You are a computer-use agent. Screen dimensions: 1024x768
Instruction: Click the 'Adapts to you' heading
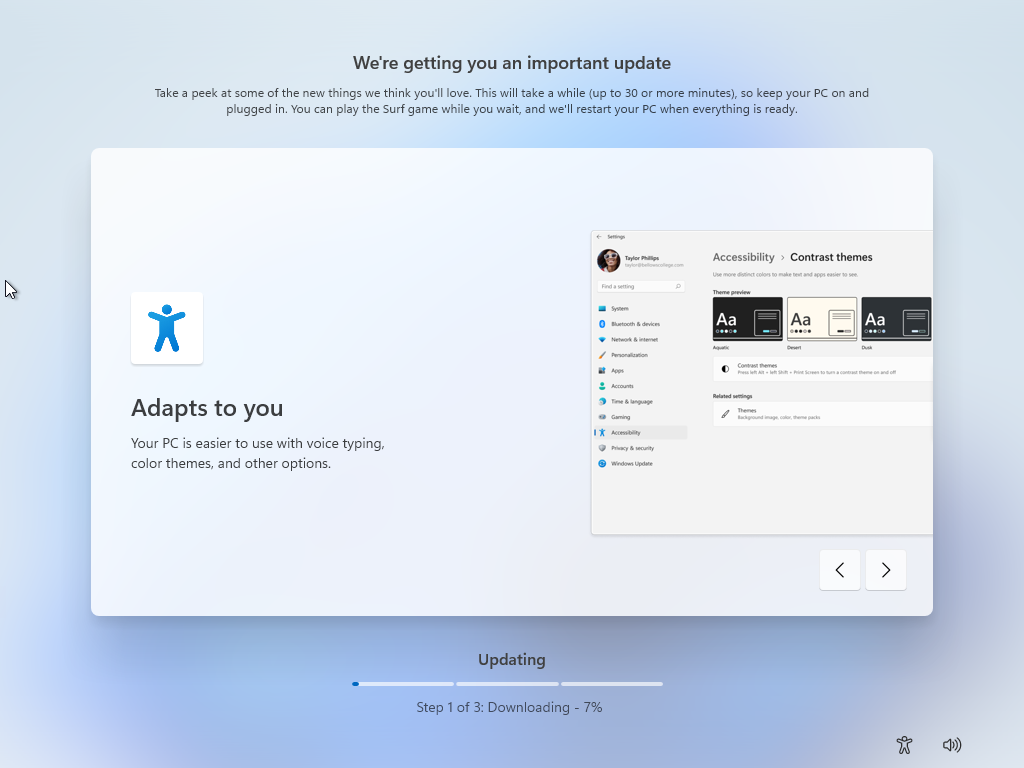click(x=207, y=408)
